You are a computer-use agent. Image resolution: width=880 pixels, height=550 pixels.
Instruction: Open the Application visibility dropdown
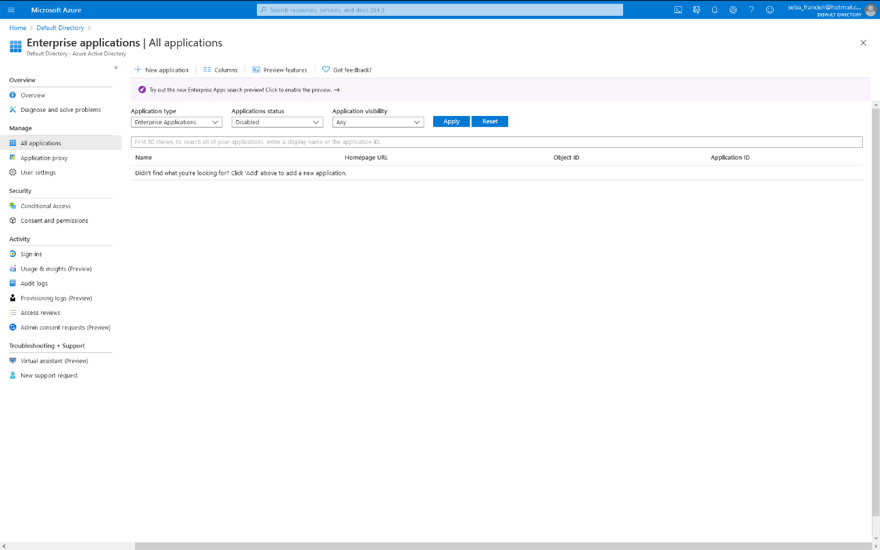(378, 122)
